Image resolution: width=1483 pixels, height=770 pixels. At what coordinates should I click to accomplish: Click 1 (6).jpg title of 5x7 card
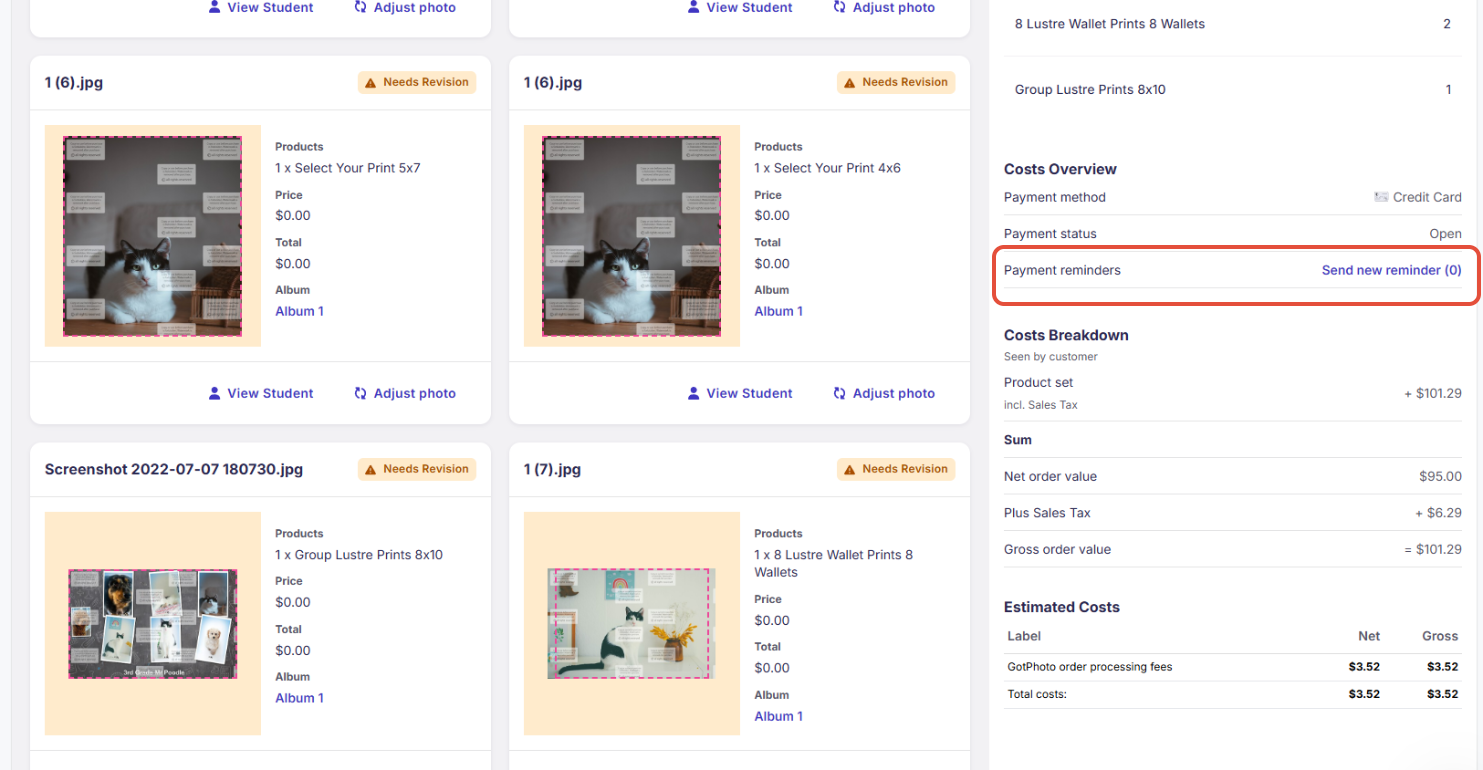[74, 82]
